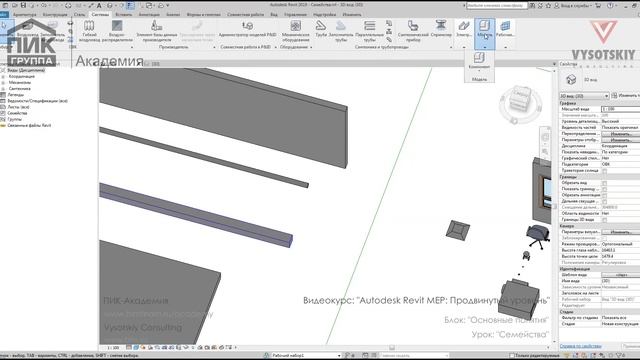The width and height of the screenshot is (640, 360).
Task: Click the View Template <Нет> button
Action: pos(621,275)
